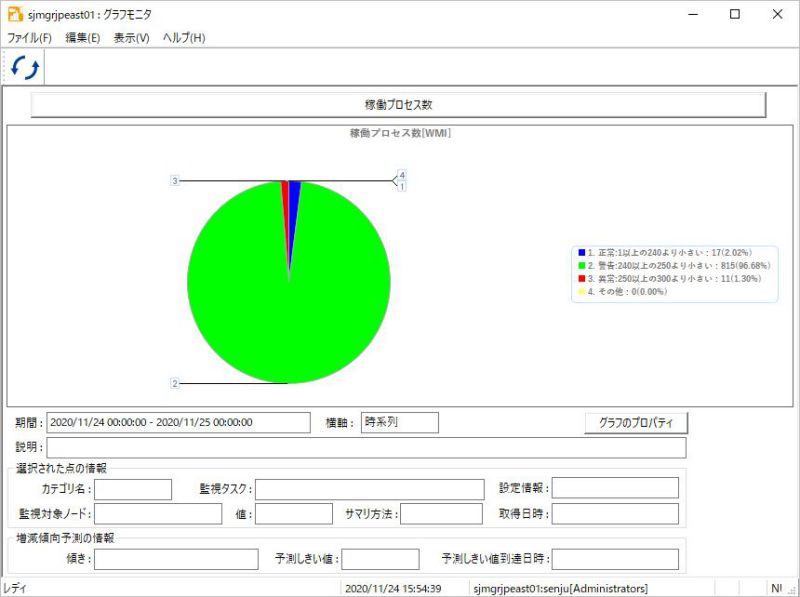Click the 予測しきい値到達日時 field
The height and width of the screenshot is (597, 800).
(615, 559)
